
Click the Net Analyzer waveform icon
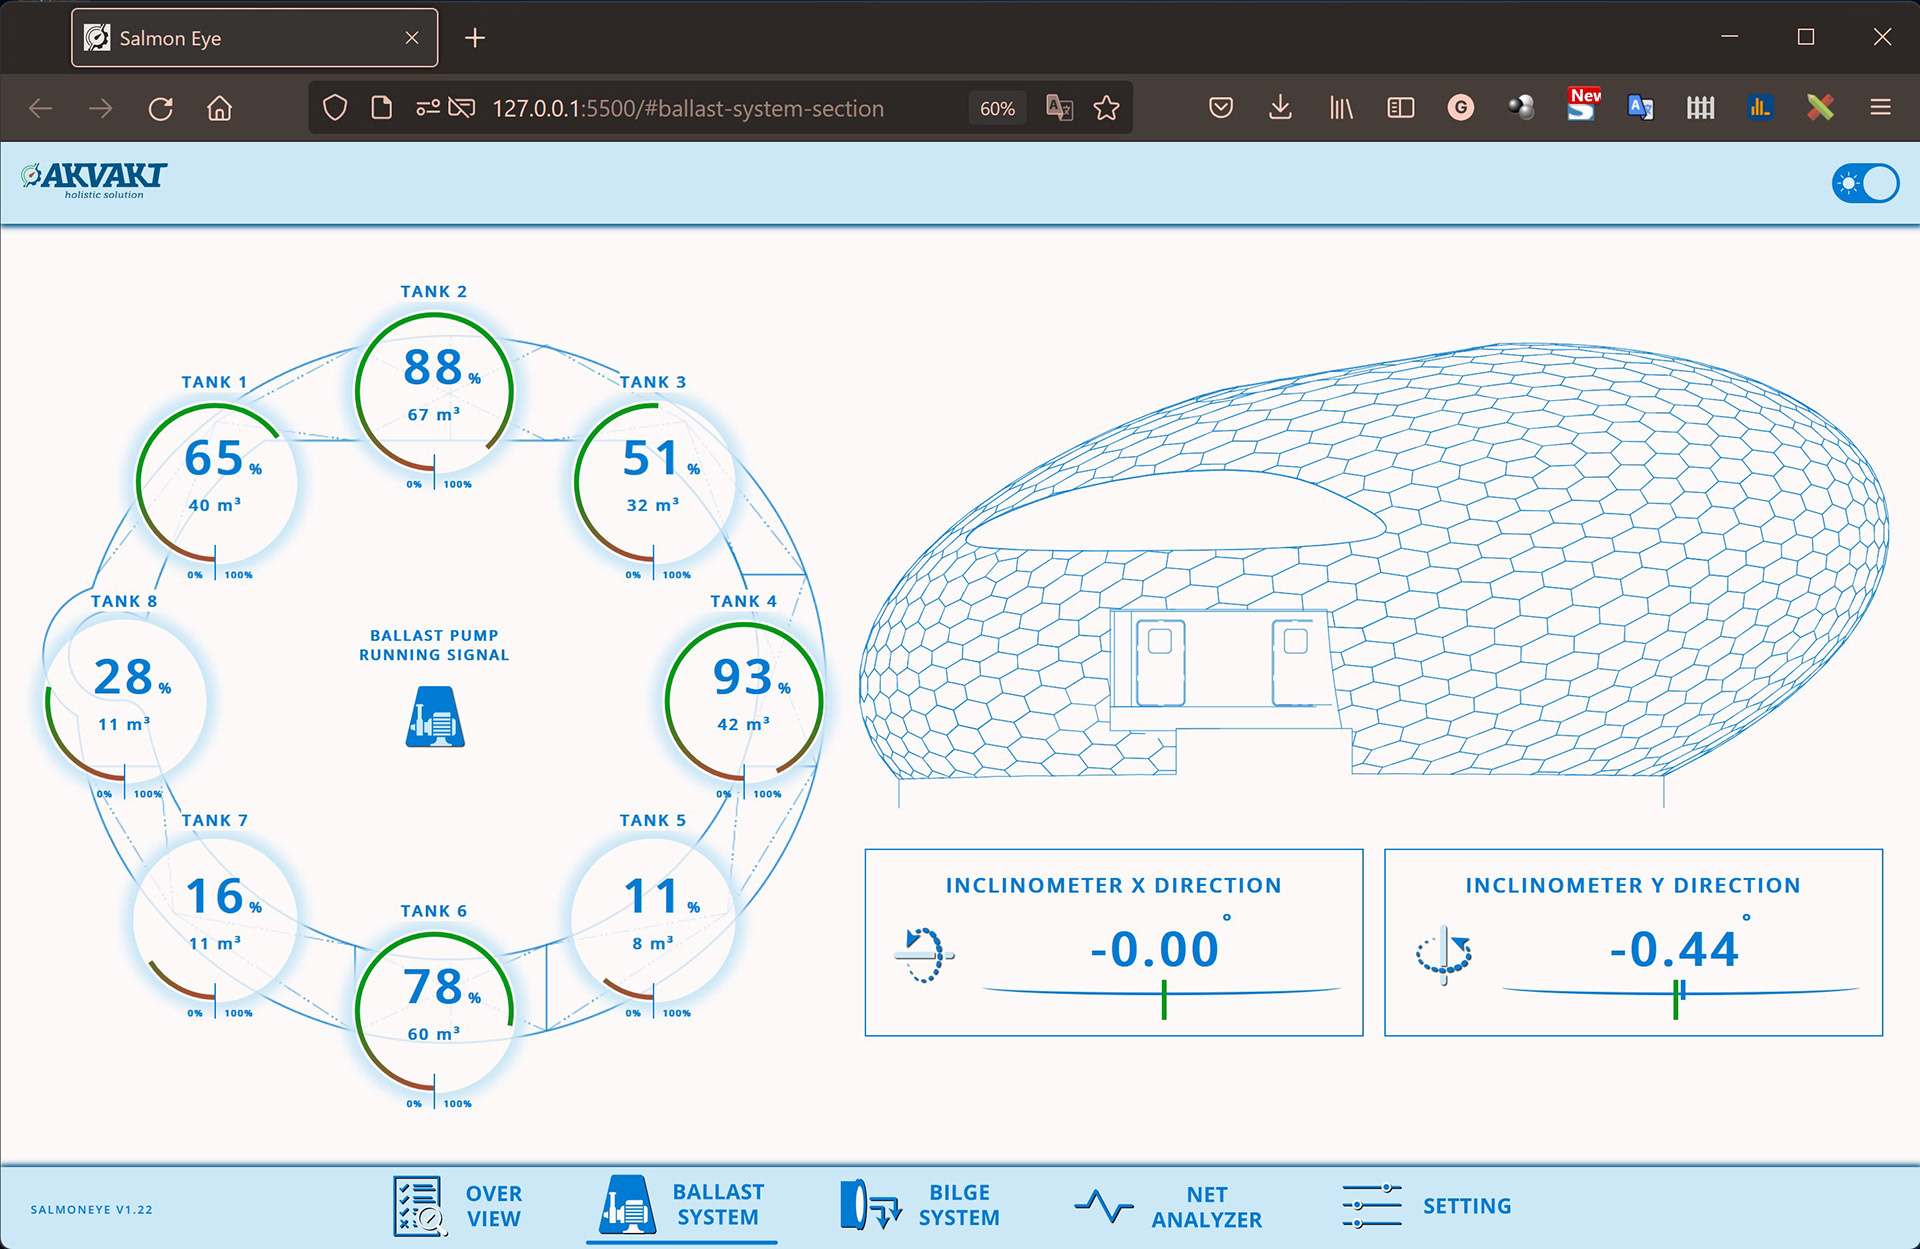1103,1206
